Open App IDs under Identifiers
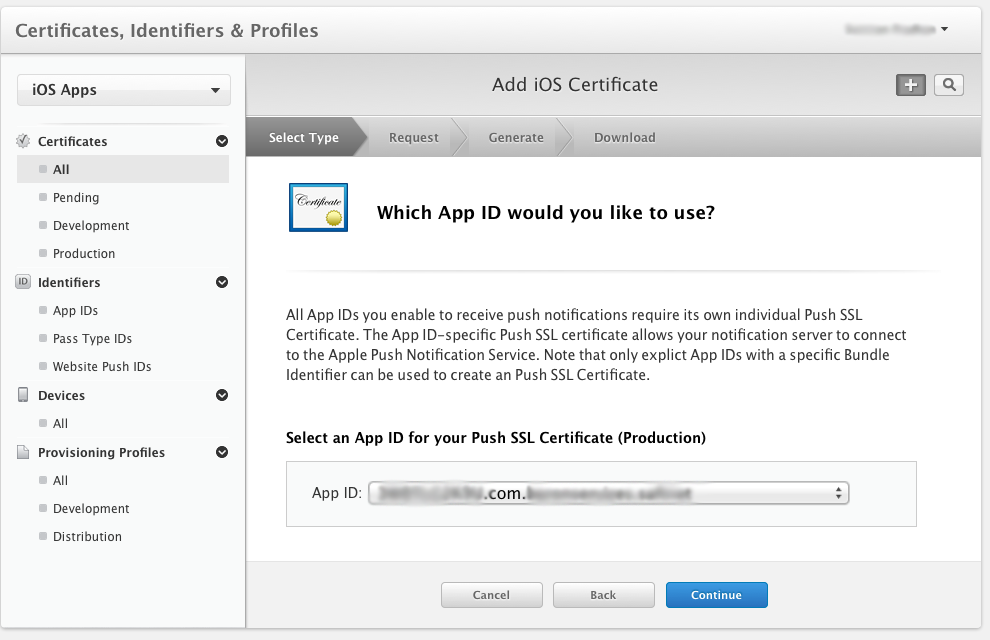 pos(75,311)
